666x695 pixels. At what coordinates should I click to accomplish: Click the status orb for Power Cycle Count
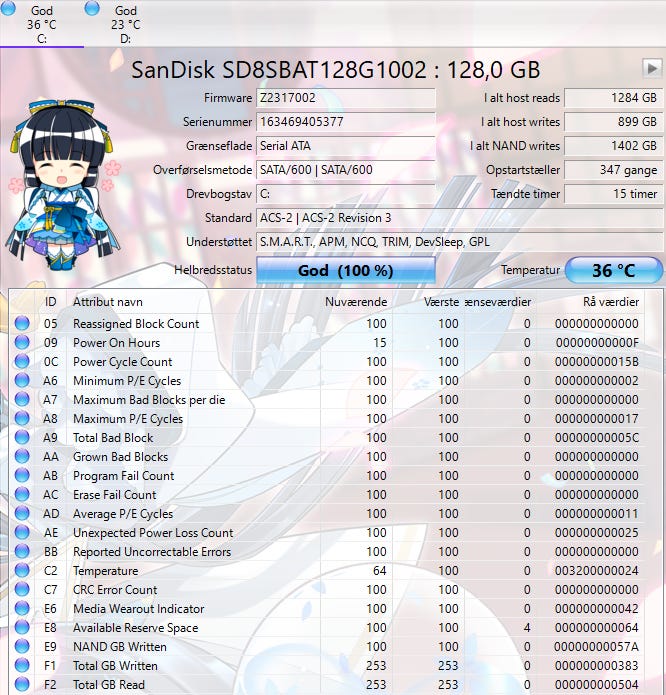point(22,361)
